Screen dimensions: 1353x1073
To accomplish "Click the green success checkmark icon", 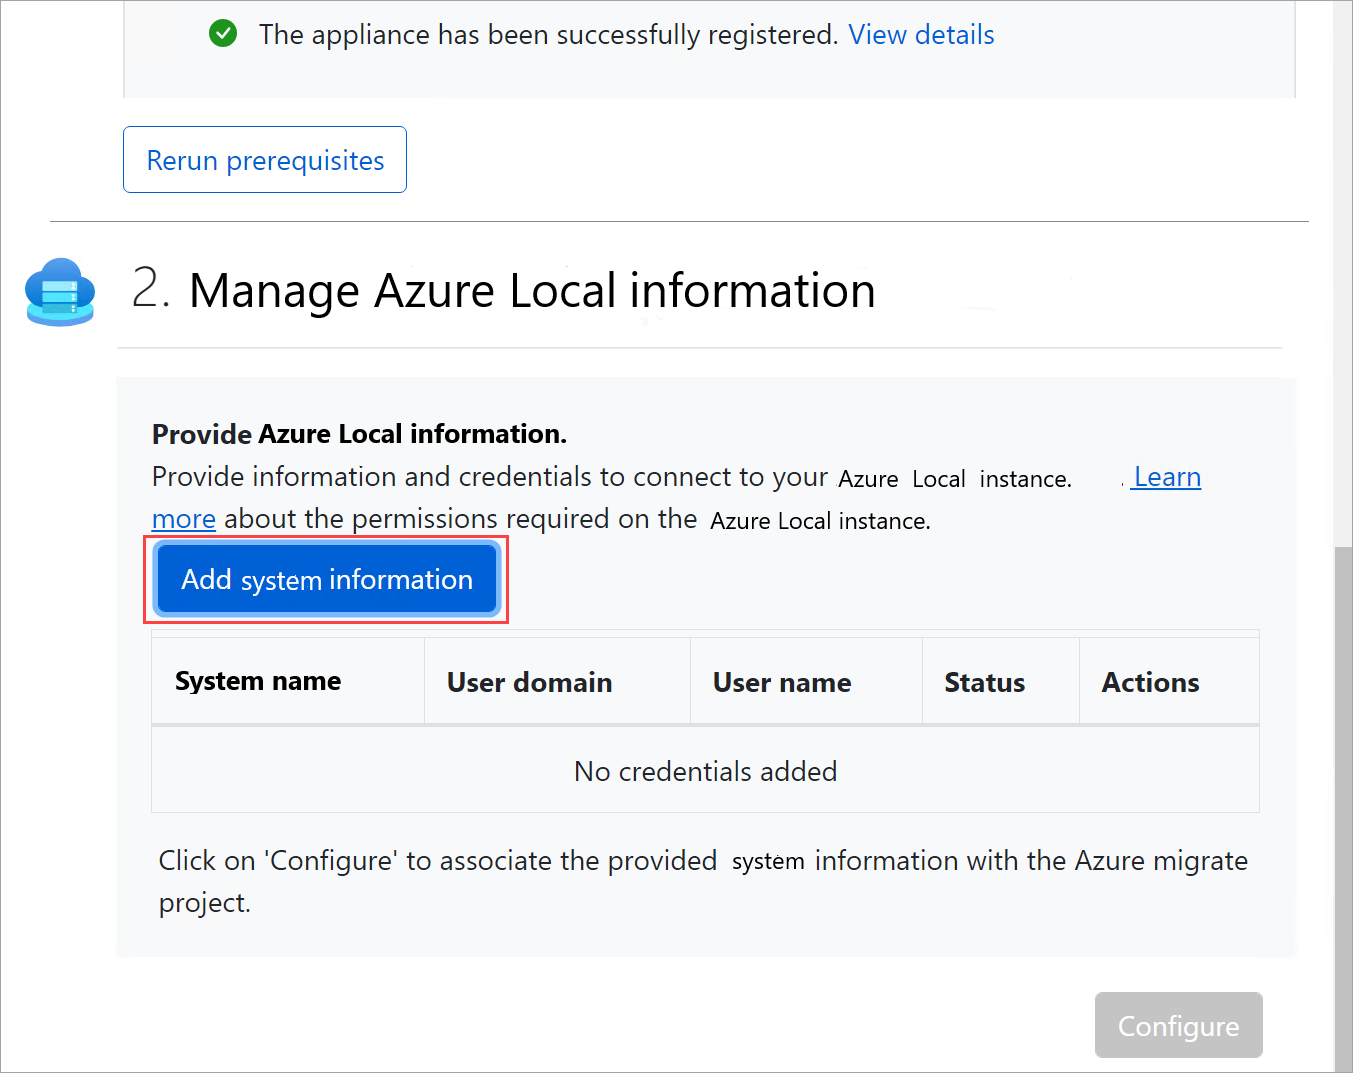I will [x=223, y=33].
